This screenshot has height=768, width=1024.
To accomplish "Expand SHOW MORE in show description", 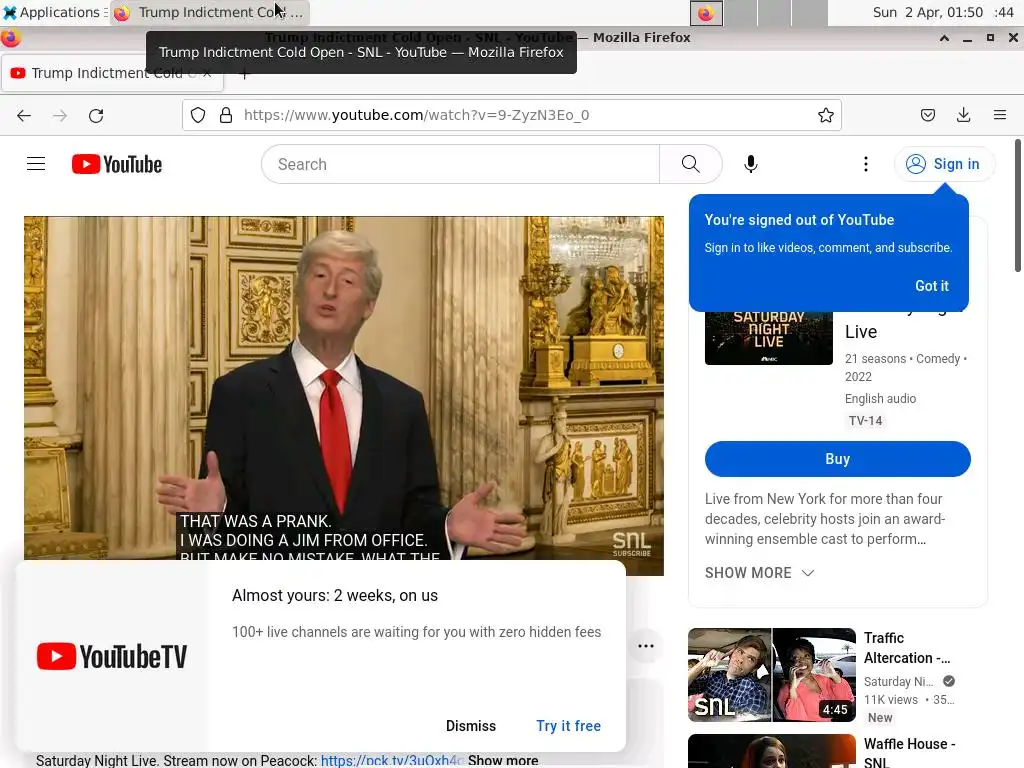I will 760,573.
